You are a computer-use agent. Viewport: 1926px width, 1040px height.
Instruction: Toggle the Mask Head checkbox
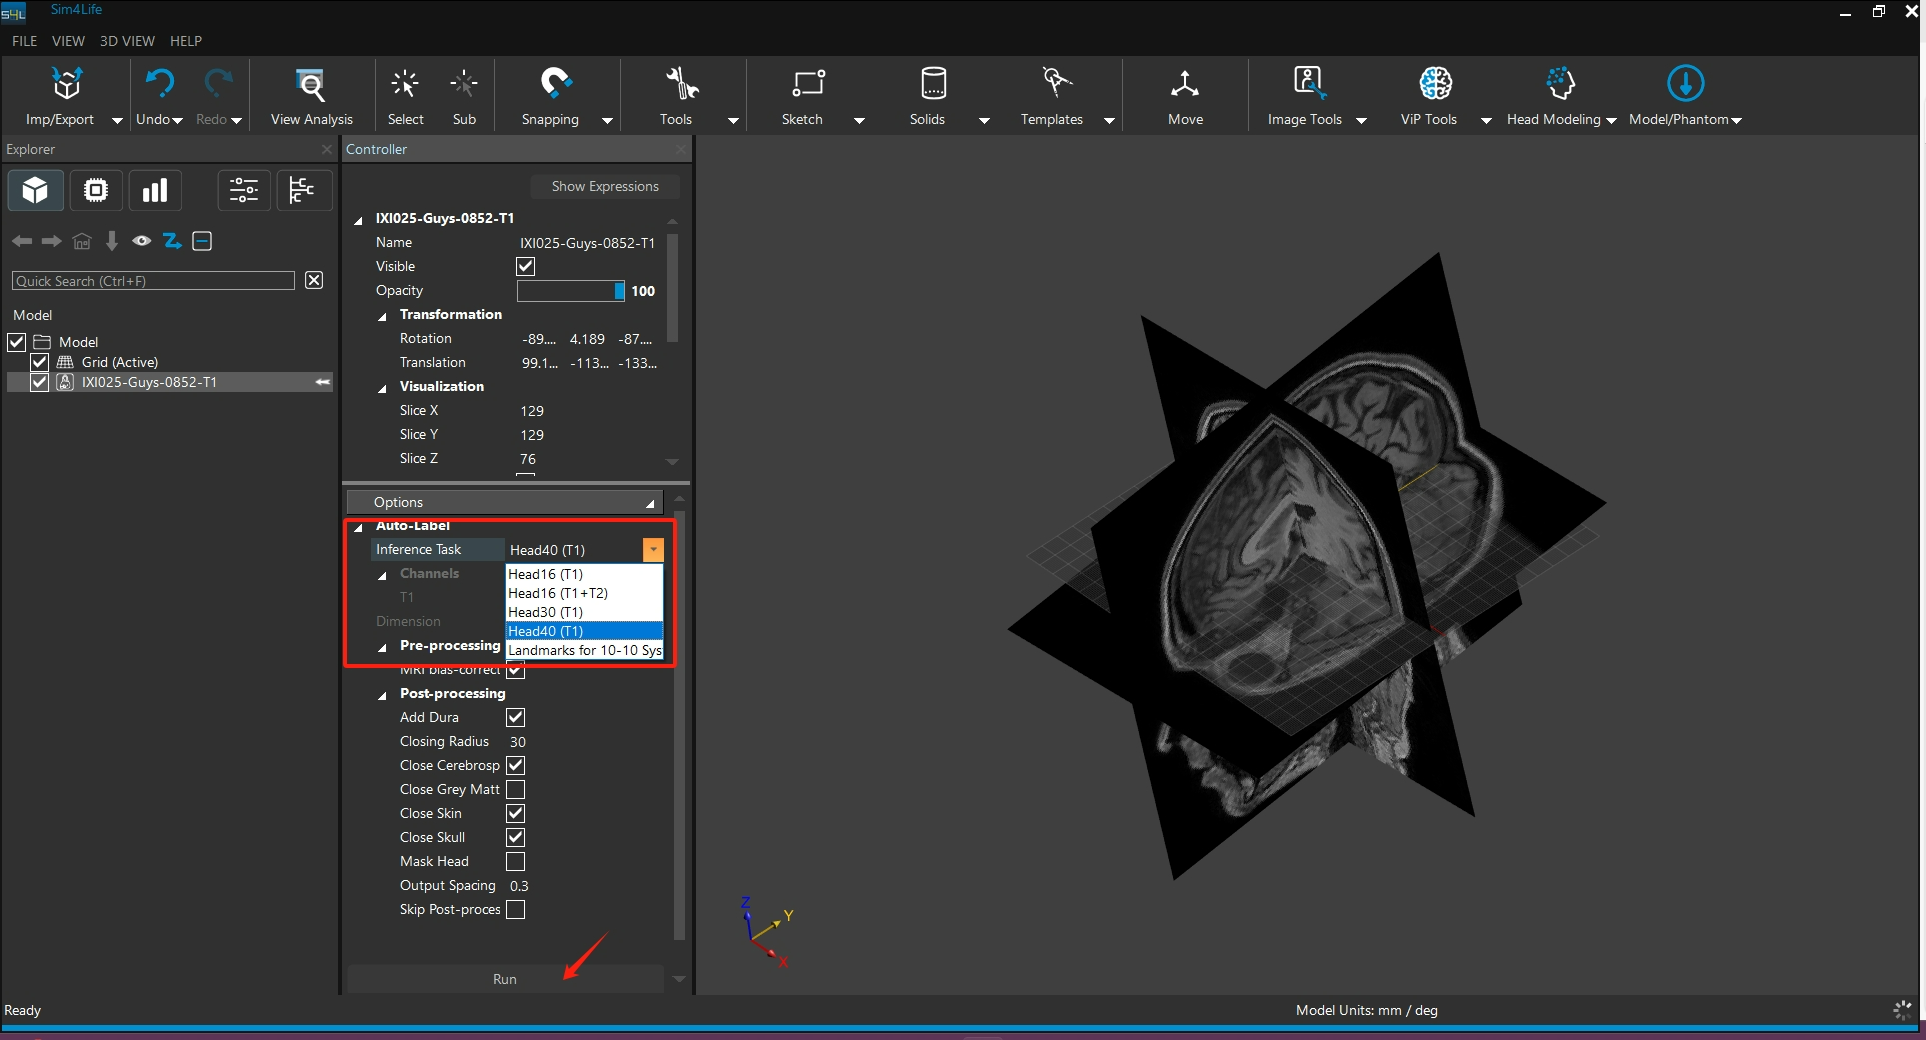pos(515,862)
